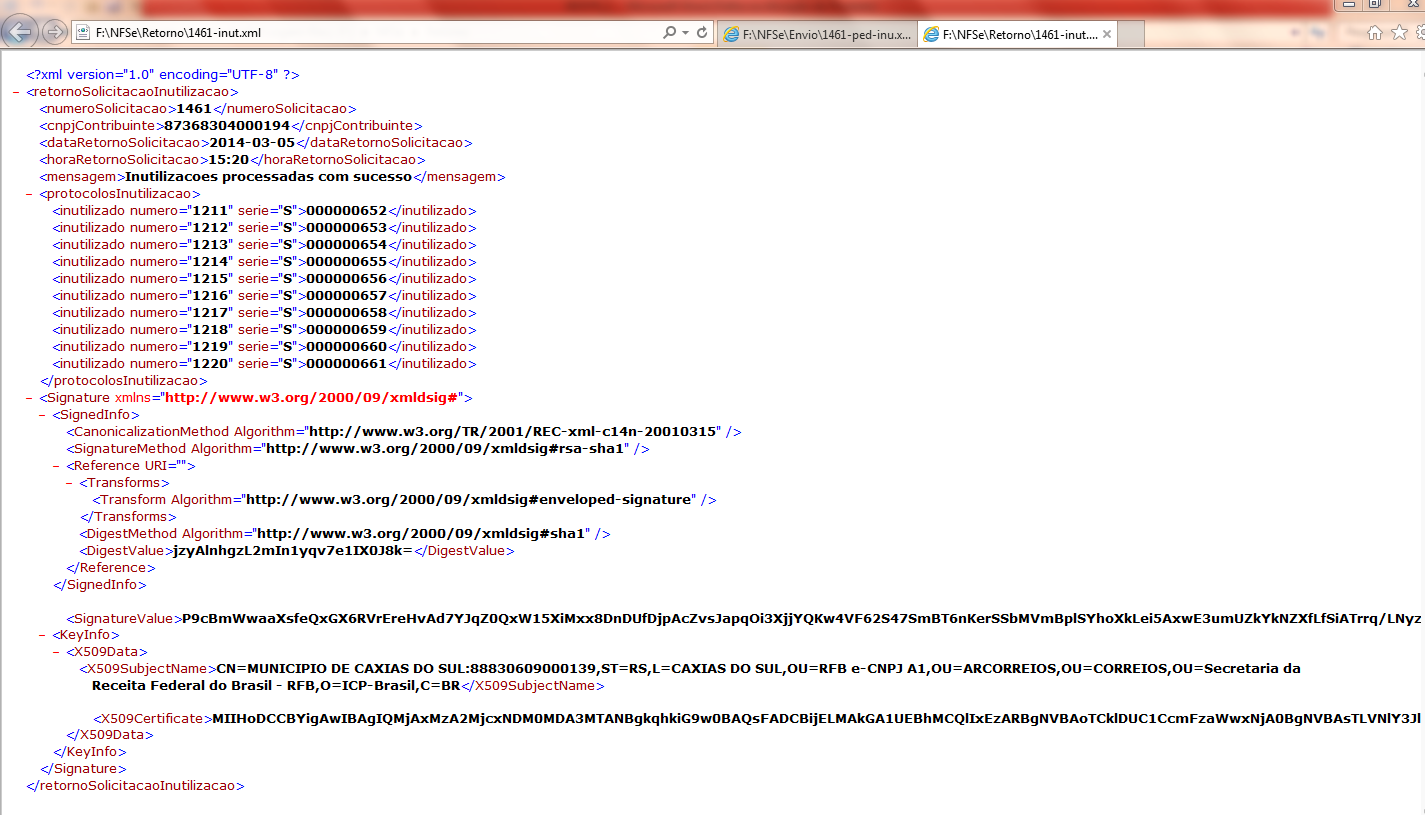
Task: Click the closing protocolosInutilizacao tag
Action: (124, 381)
